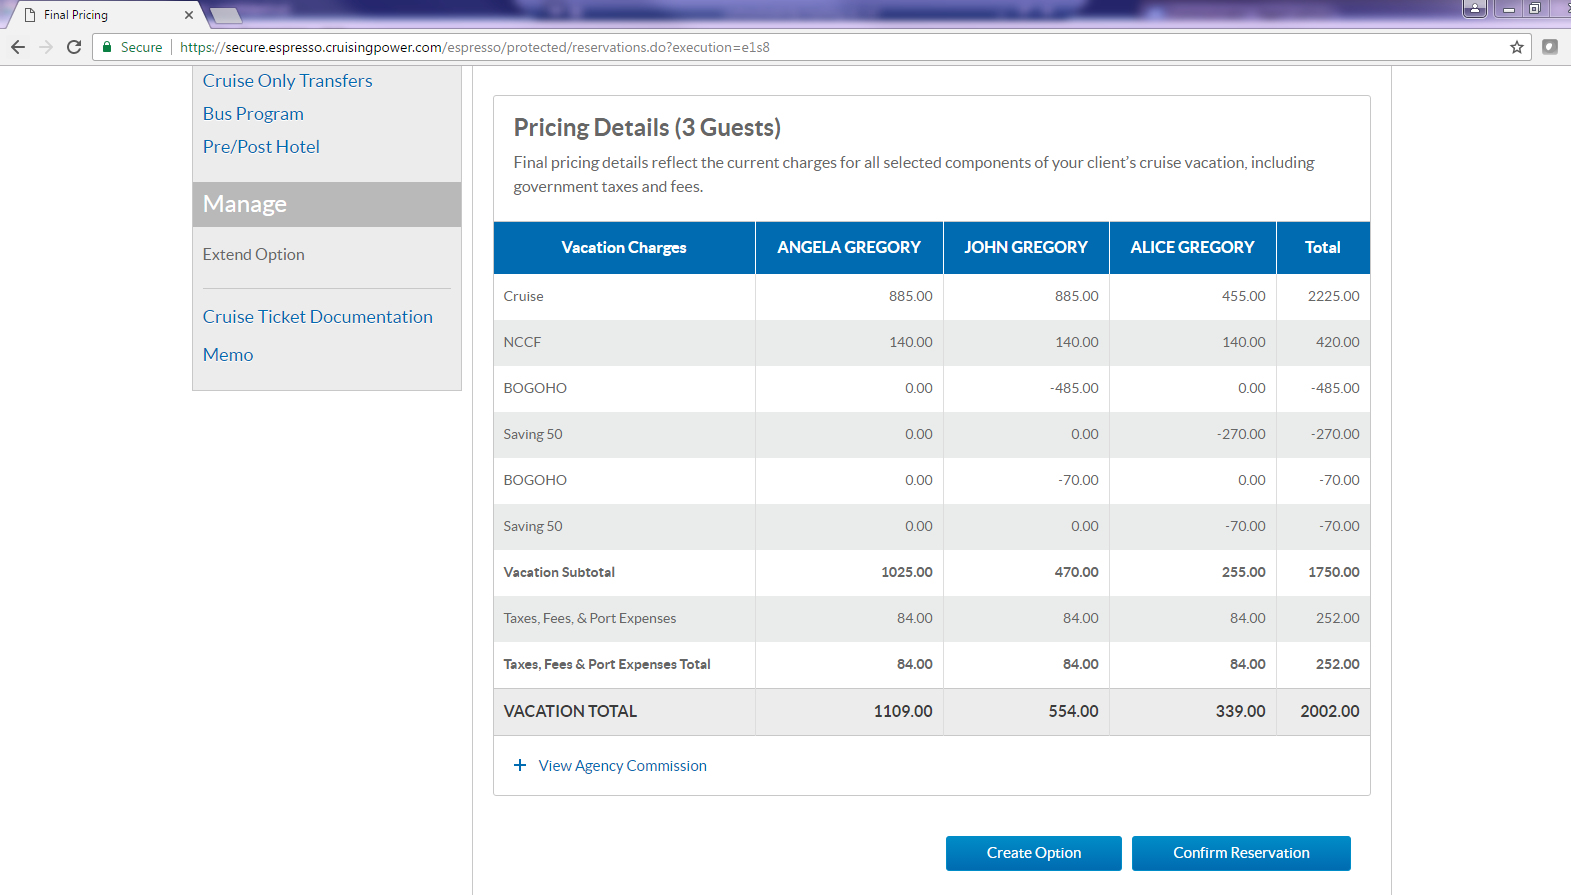Go to Pre/Post Hotel
This screenshot has height=895, width=1571.
point(261,147)
